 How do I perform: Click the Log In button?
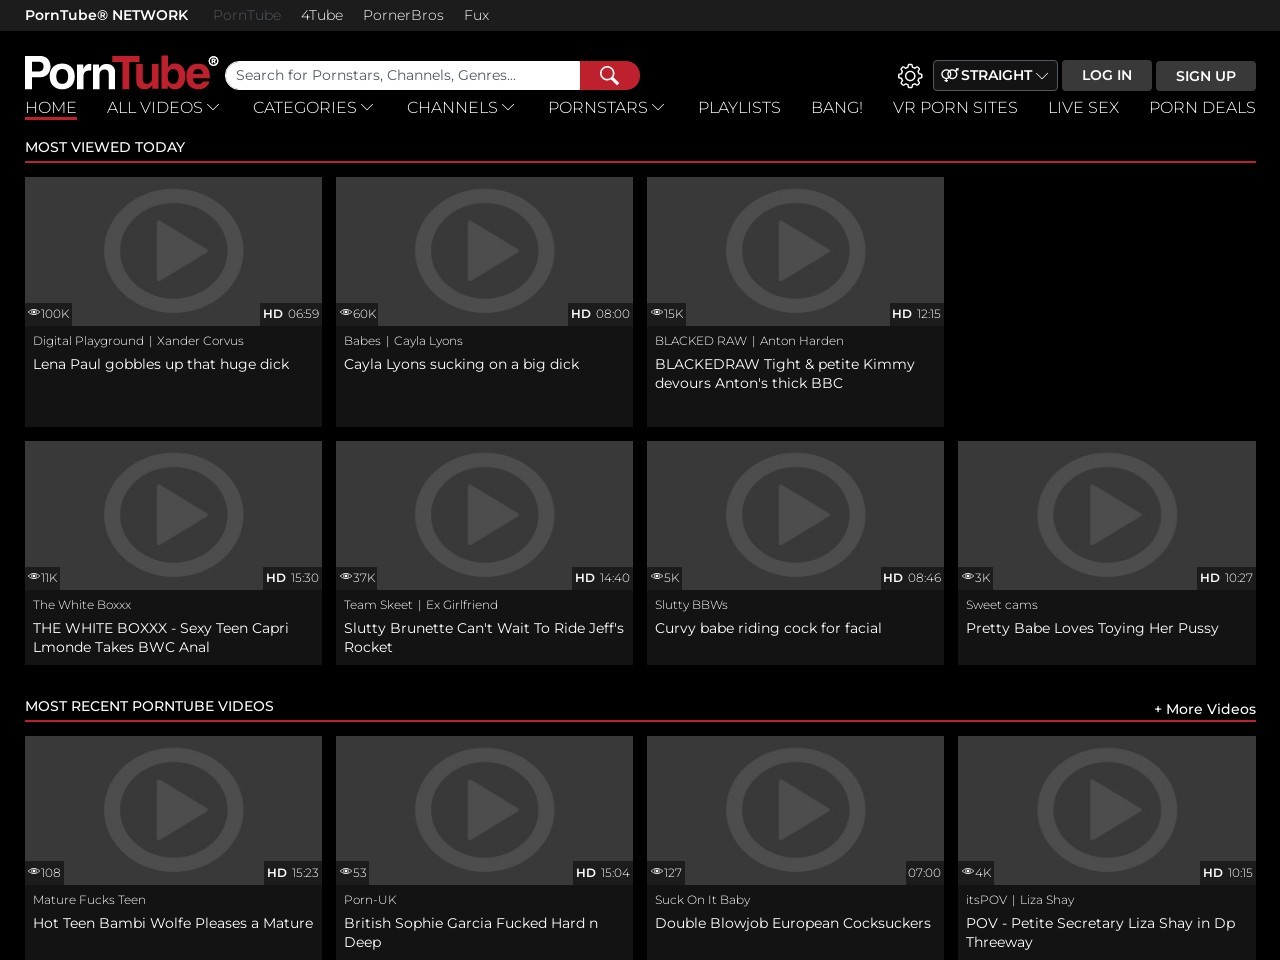click(1106, 76)
